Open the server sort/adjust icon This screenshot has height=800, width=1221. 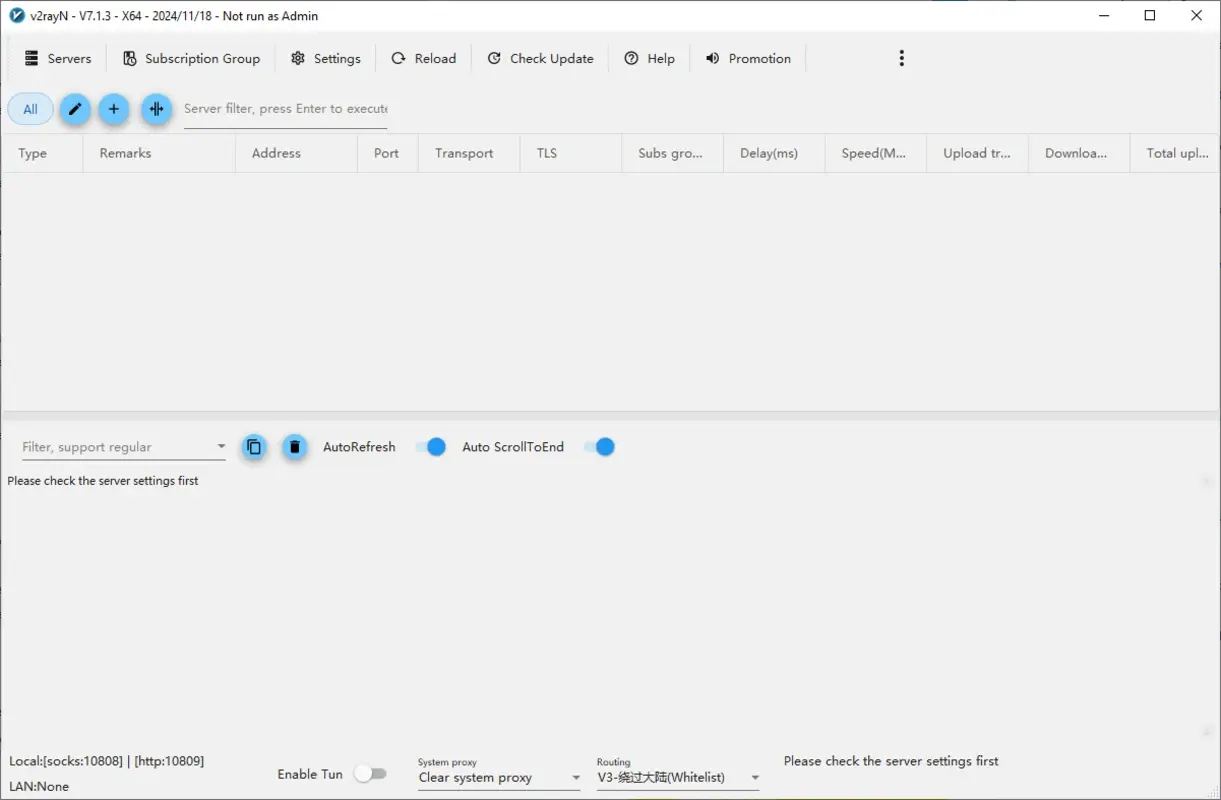[x=156, y=109]
